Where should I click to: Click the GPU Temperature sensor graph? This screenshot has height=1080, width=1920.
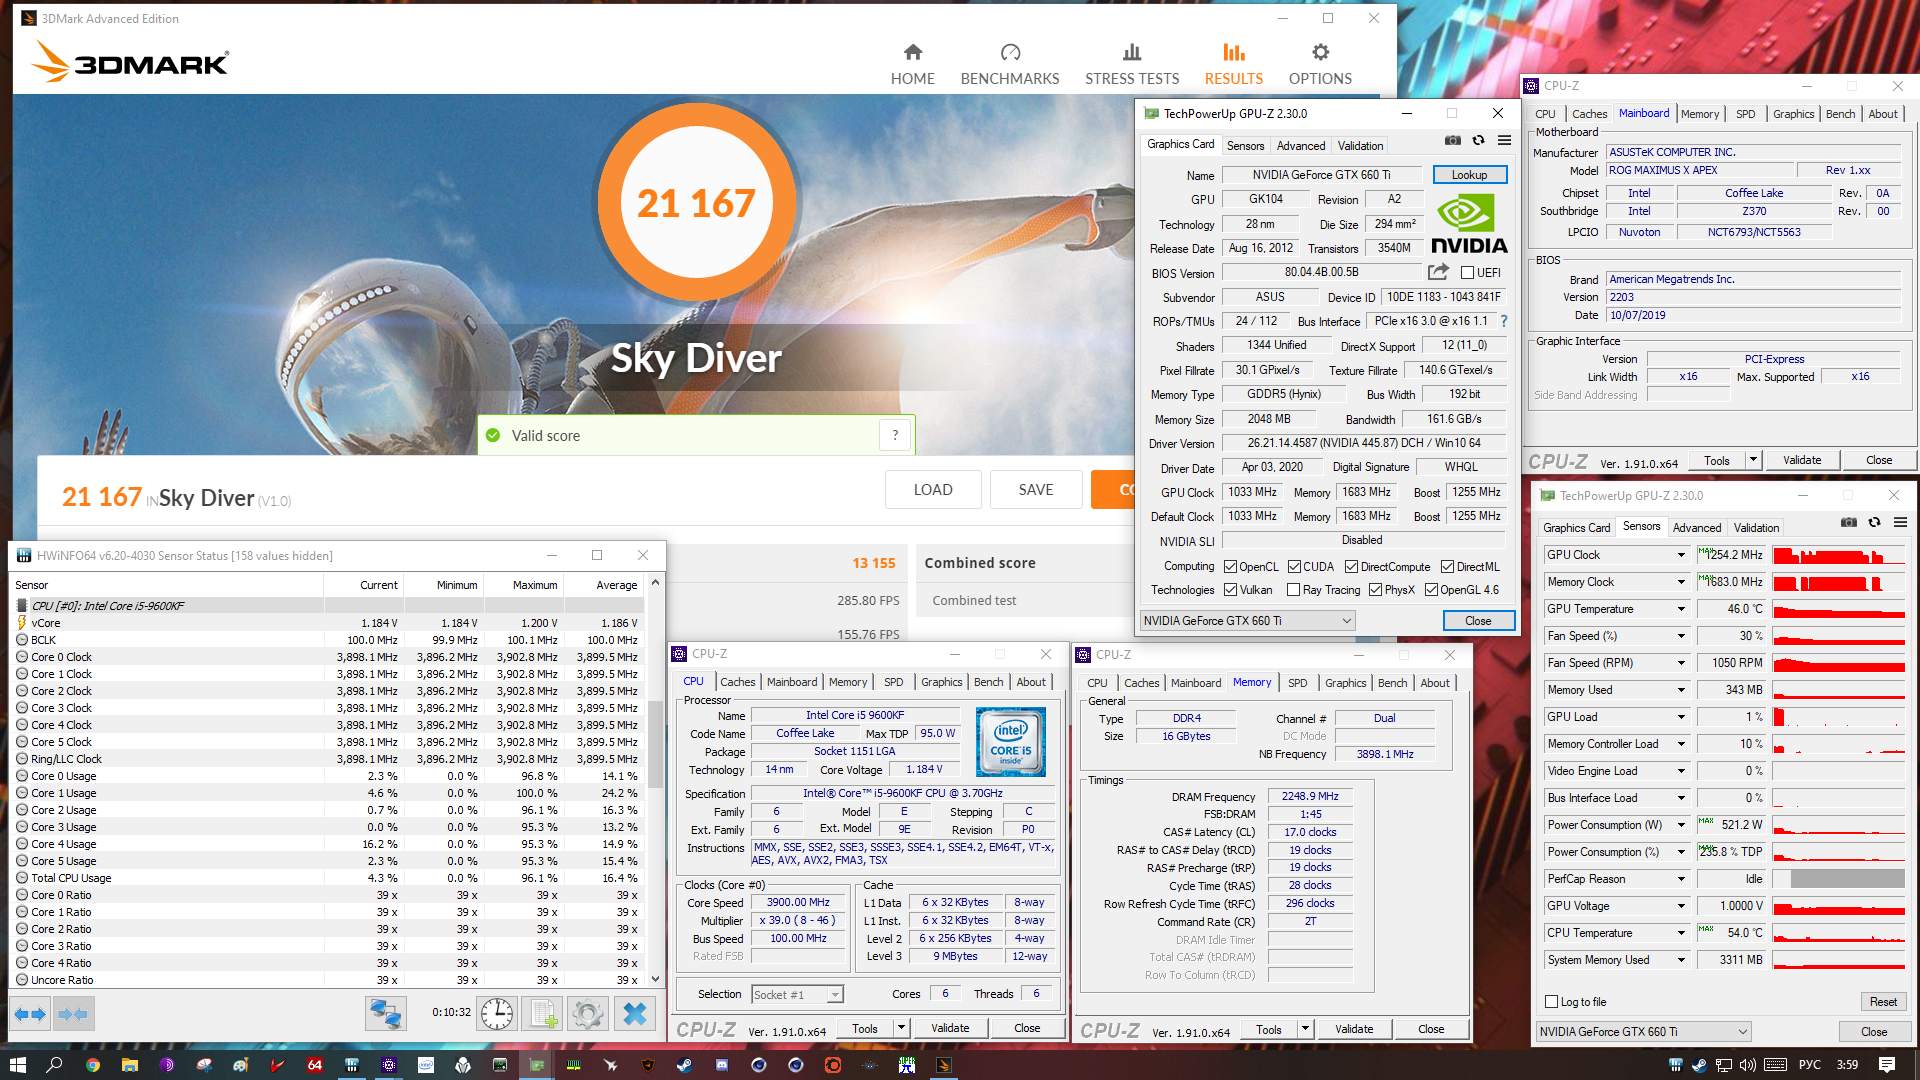click(x=1838, y=609)
